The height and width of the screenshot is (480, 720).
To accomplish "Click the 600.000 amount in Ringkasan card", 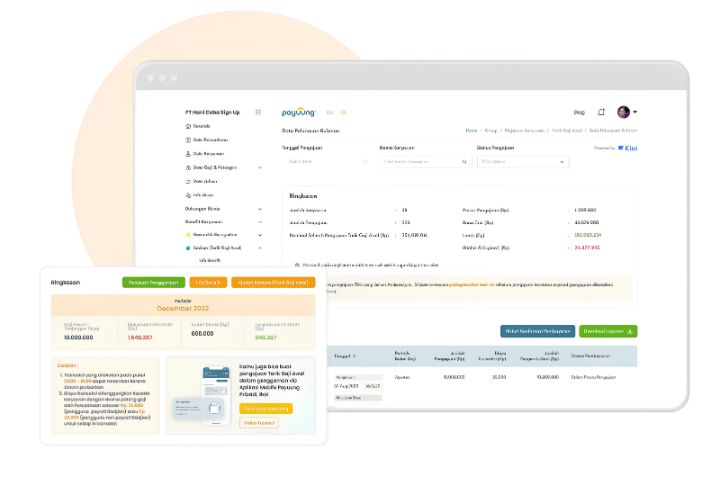I will 202,333.
